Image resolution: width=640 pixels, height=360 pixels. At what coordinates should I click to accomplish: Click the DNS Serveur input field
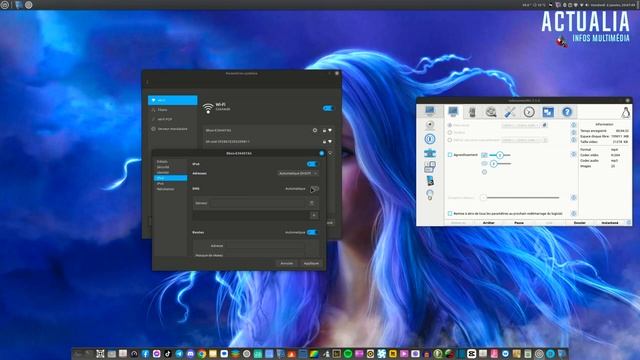[258, 203]
